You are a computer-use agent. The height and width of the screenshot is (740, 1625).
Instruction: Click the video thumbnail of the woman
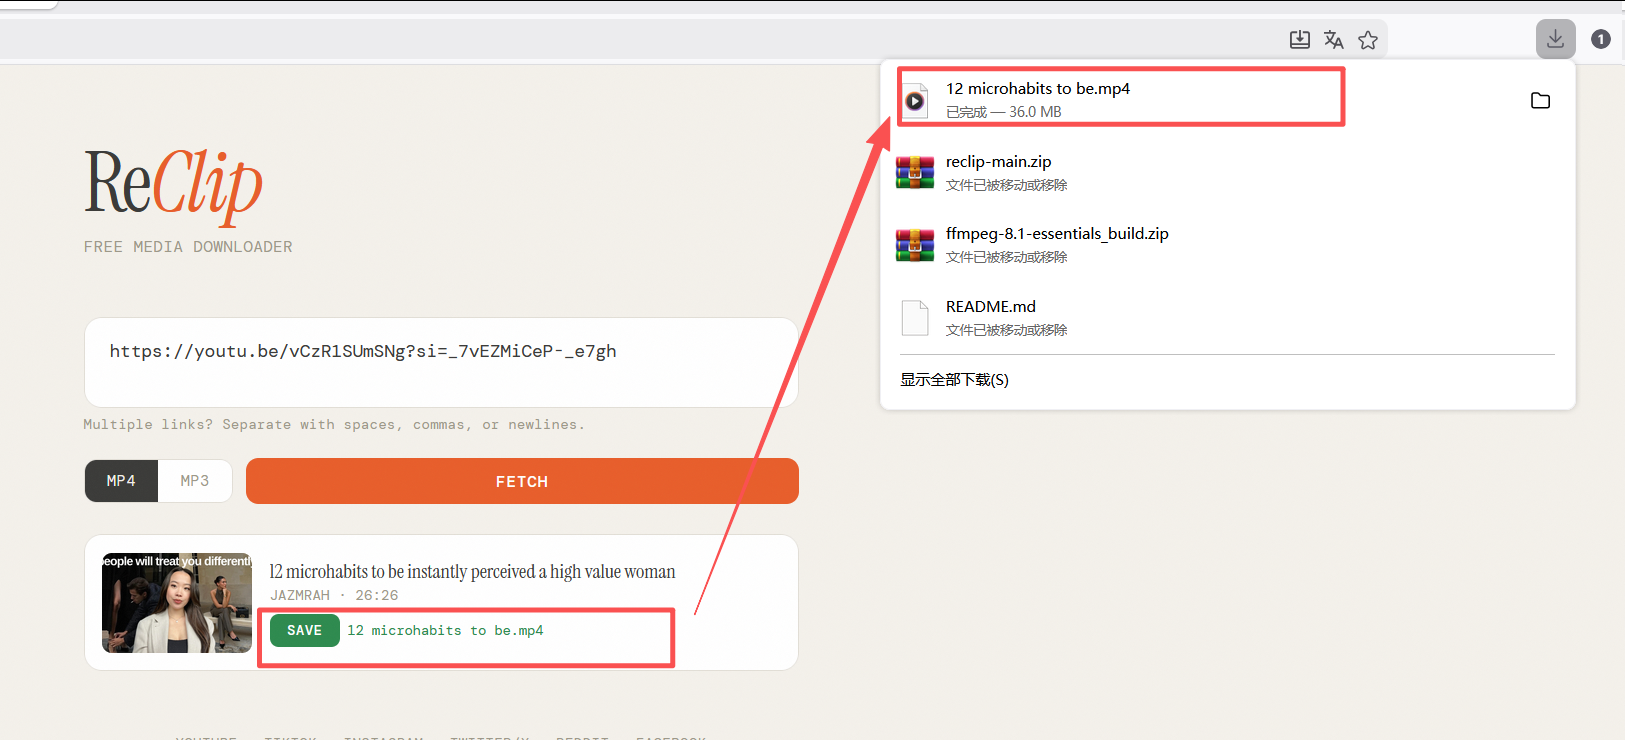click(x=177, y=603)
